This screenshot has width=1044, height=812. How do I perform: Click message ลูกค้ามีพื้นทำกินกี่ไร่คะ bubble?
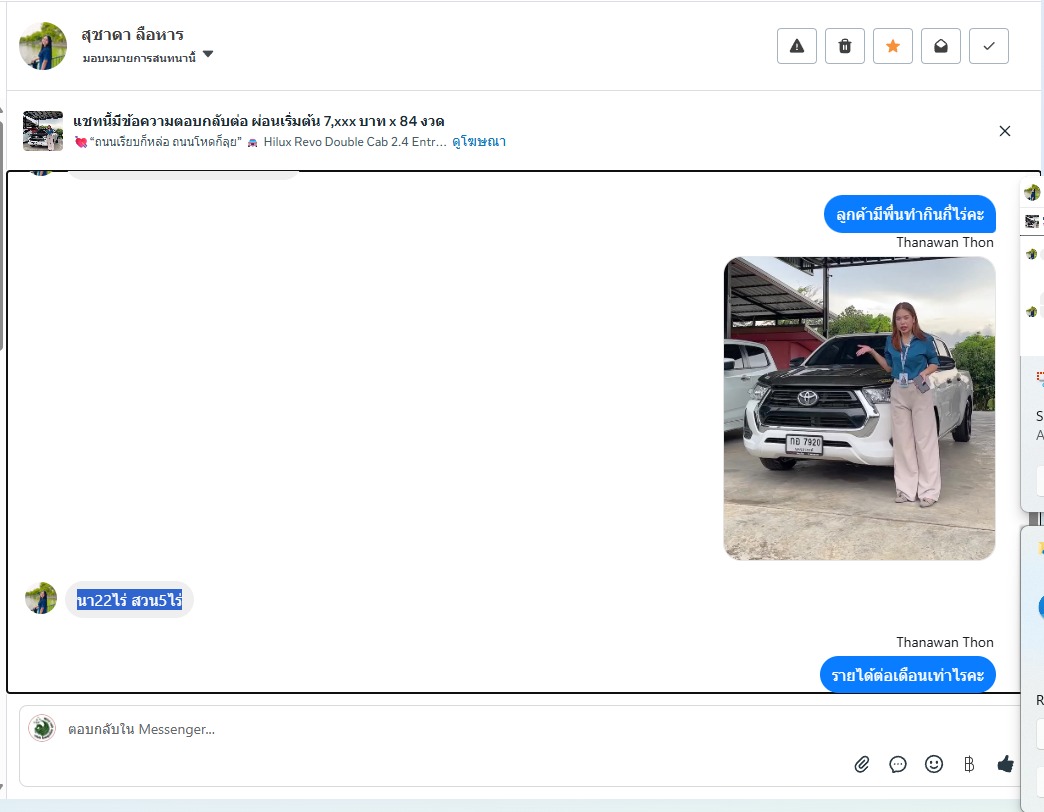910,214
